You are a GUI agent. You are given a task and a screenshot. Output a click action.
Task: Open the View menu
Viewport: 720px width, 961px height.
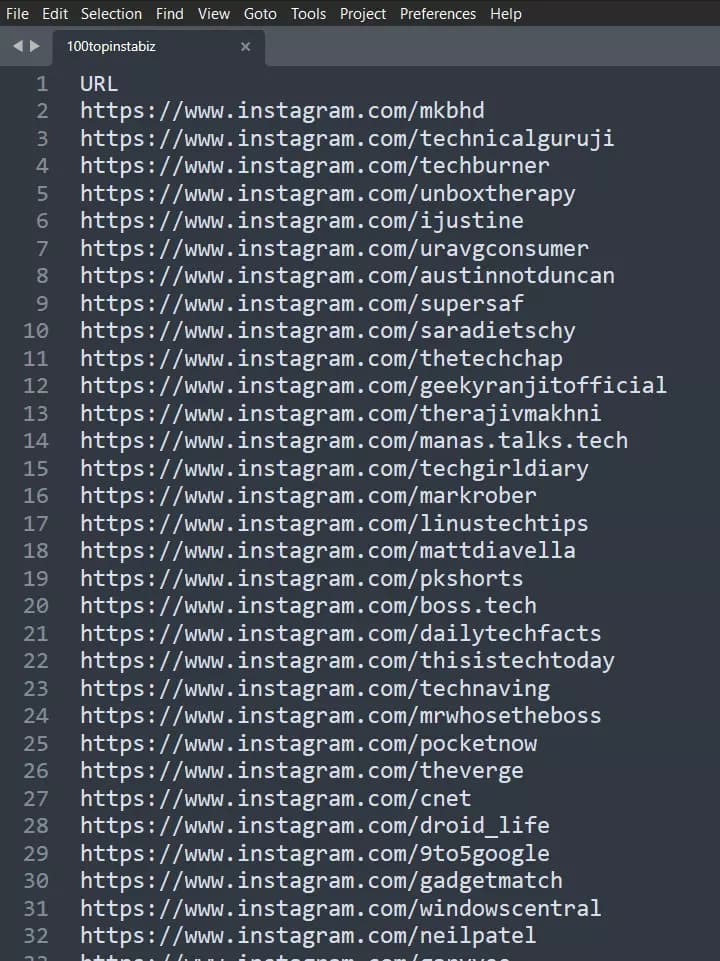(x=213, y=13)
